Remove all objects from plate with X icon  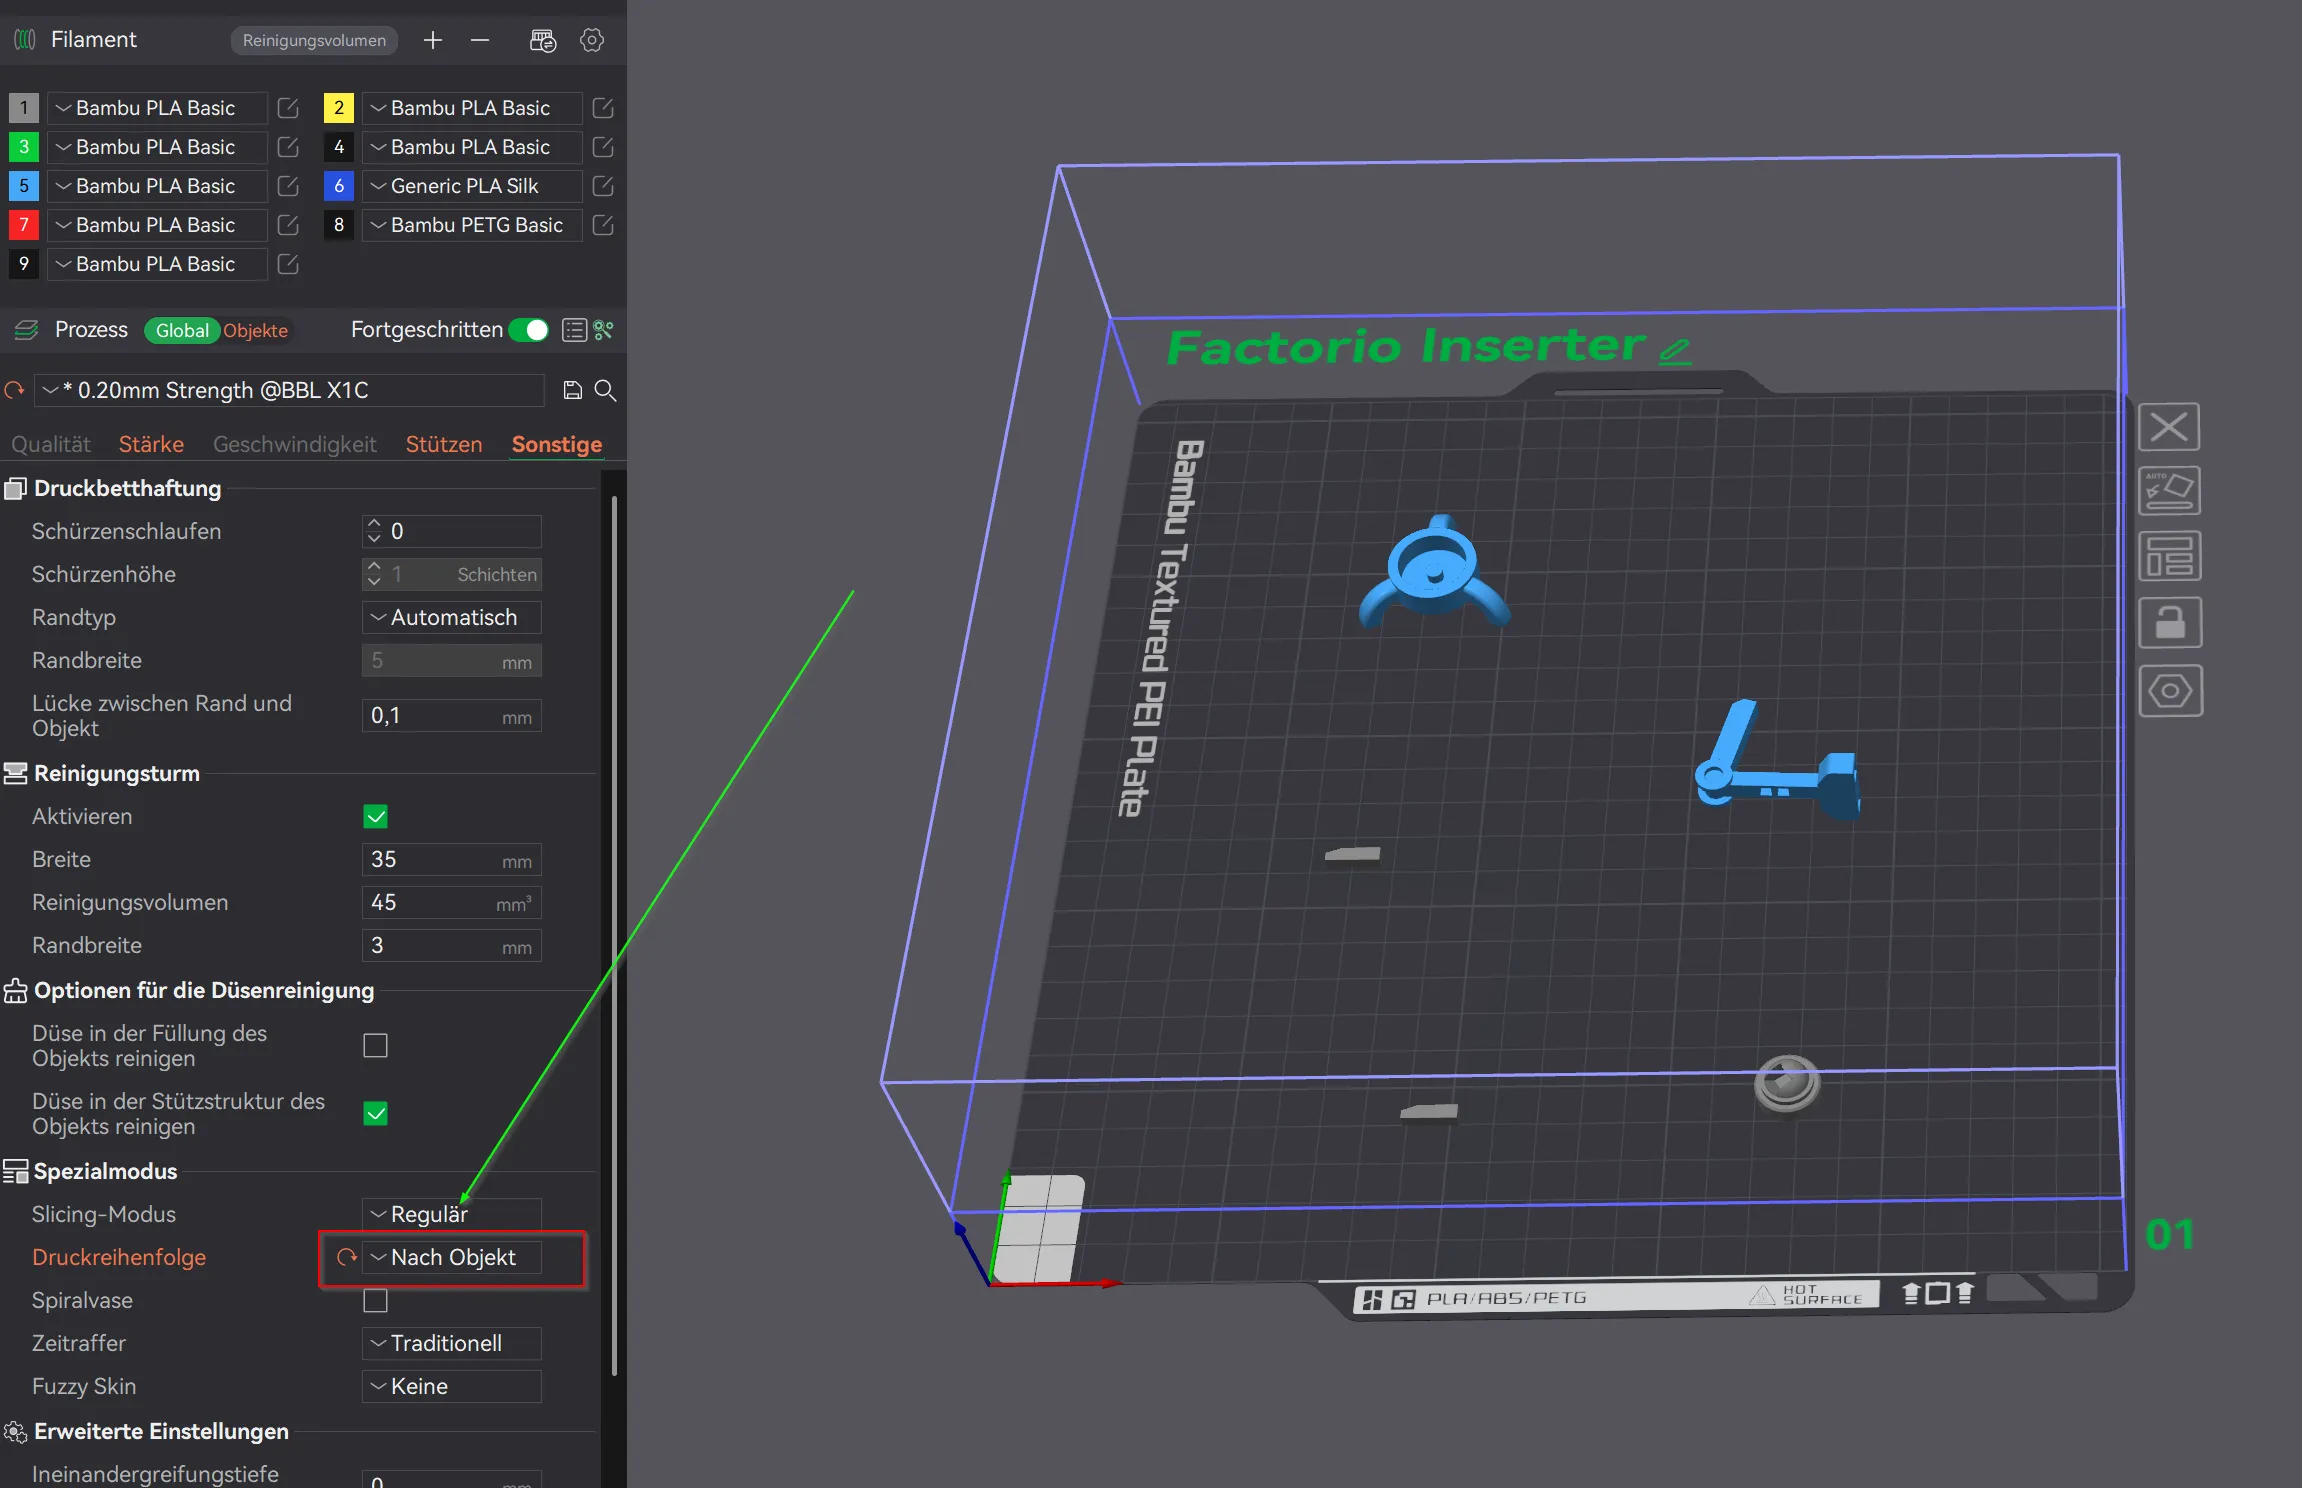2169,427
